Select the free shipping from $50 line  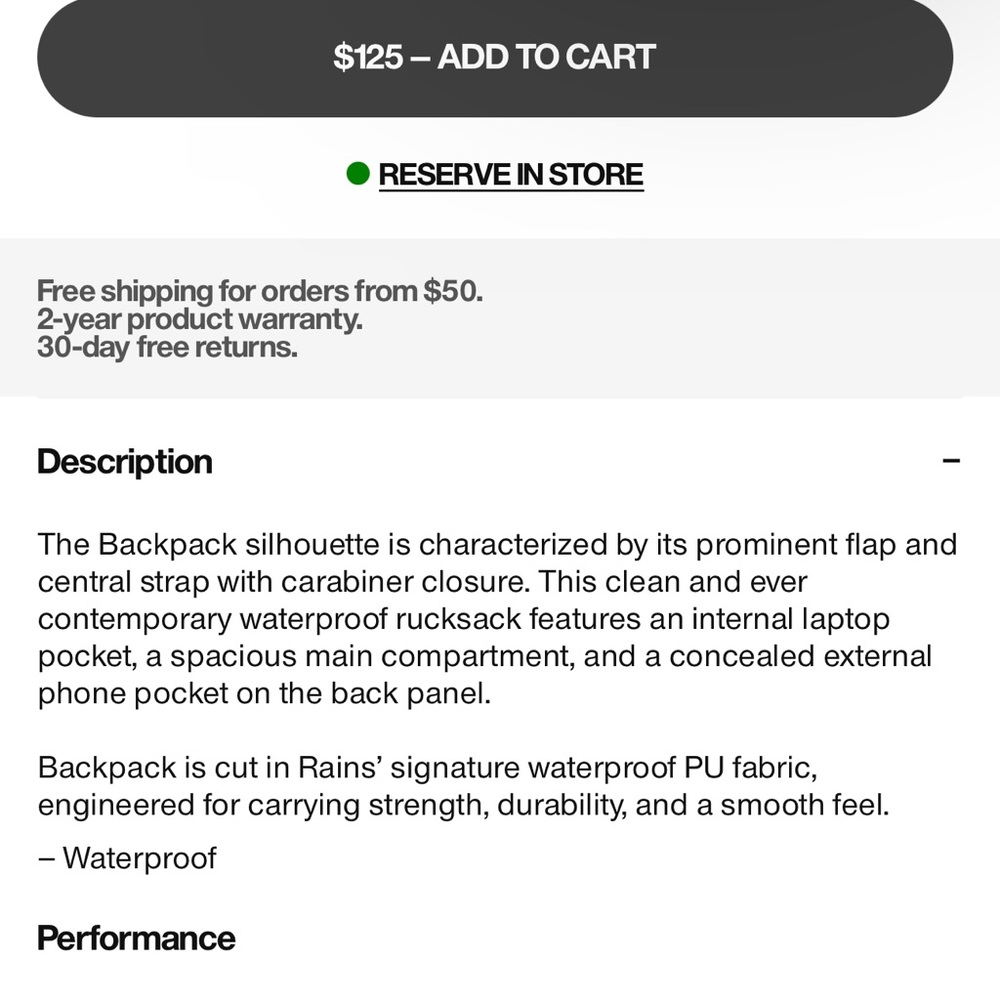point(260,291)
